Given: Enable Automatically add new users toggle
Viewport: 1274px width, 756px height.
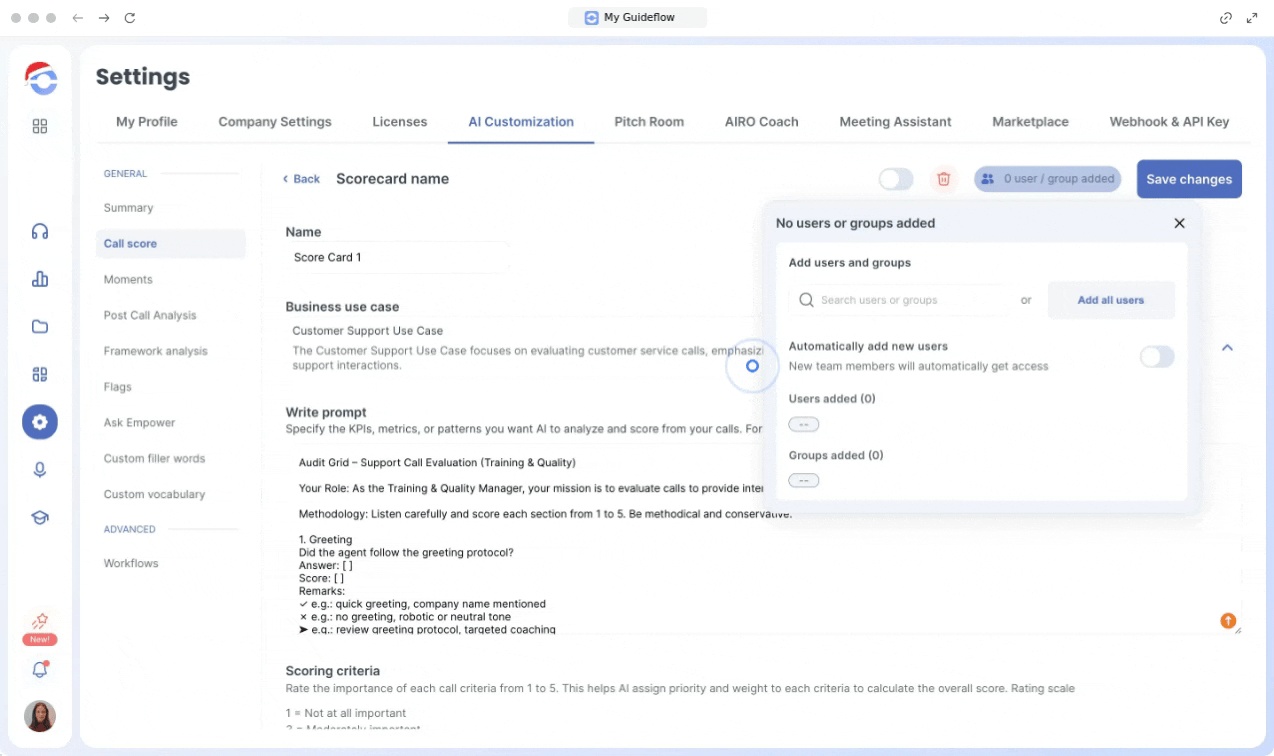Looking at the screenshot, I should pyautogui.click(x=1156, y=357).
